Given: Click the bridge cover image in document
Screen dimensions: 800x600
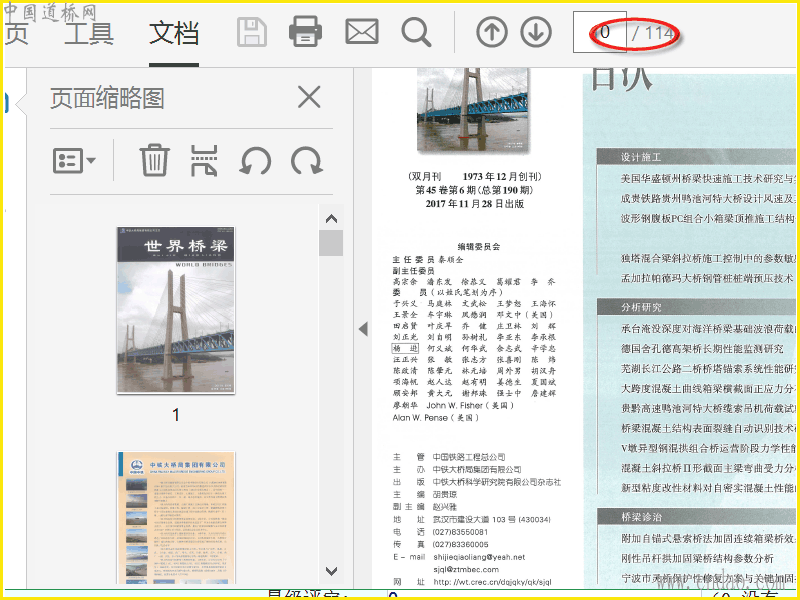Looking at the screenshot, I should click(x=473, y=109).
